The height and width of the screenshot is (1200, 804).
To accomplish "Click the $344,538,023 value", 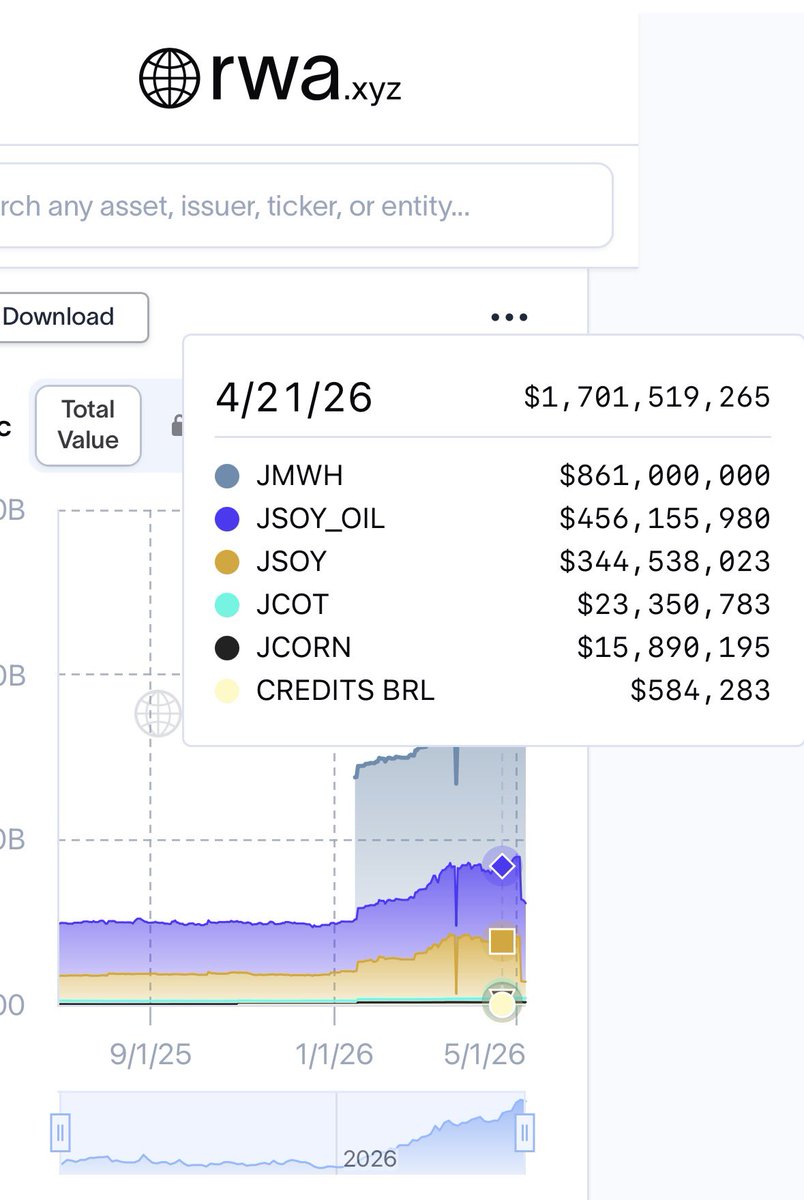I will coord(665,562).
